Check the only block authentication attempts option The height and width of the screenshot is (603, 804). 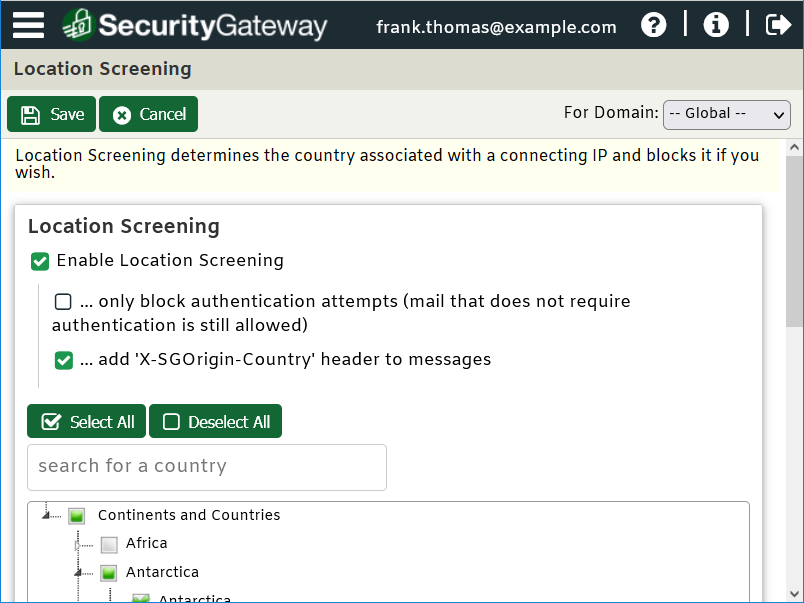click(x=64, y=301)
